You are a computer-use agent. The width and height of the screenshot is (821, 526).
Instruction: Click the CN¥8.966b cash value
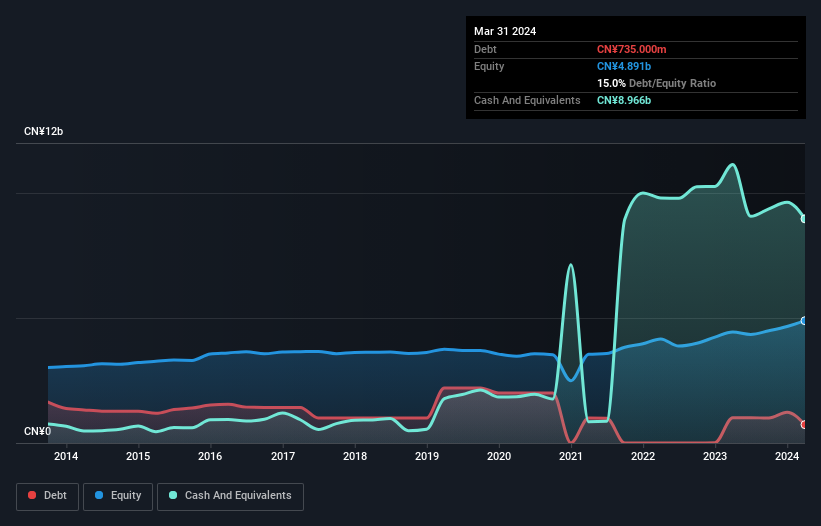pyautogui.click(x=624, y=100)
